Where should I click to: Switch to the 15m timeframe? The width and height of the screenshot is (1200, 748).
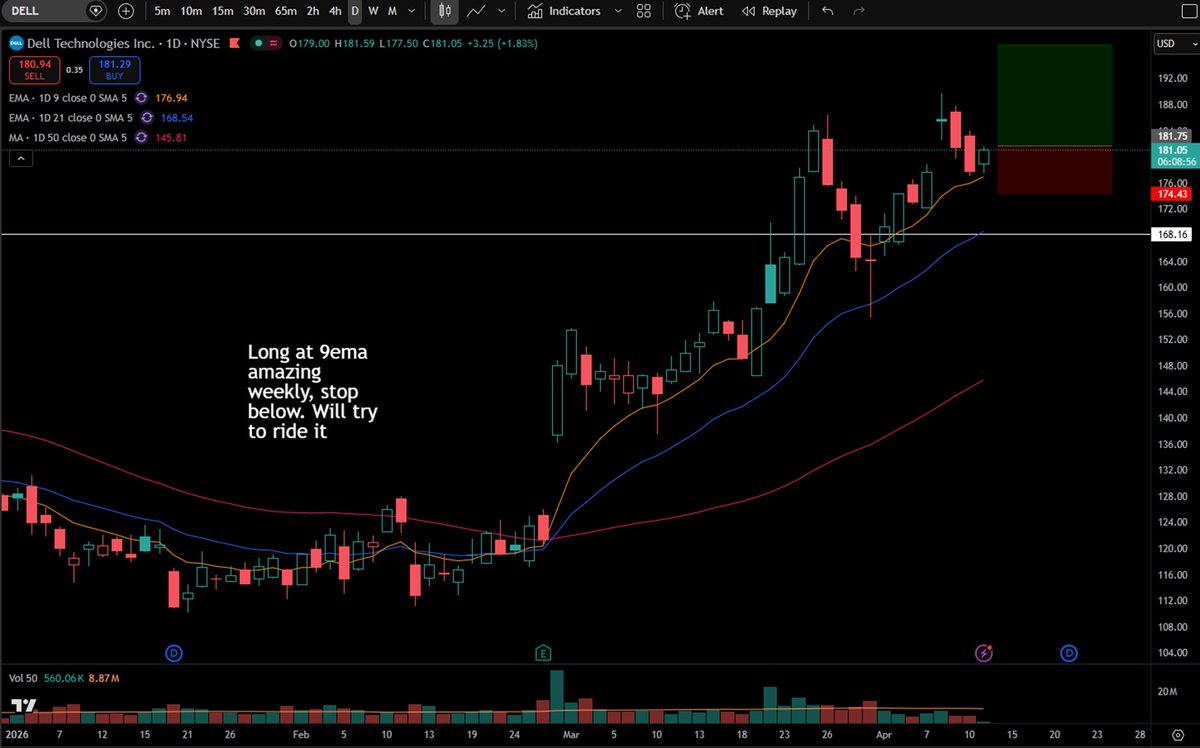223,11
